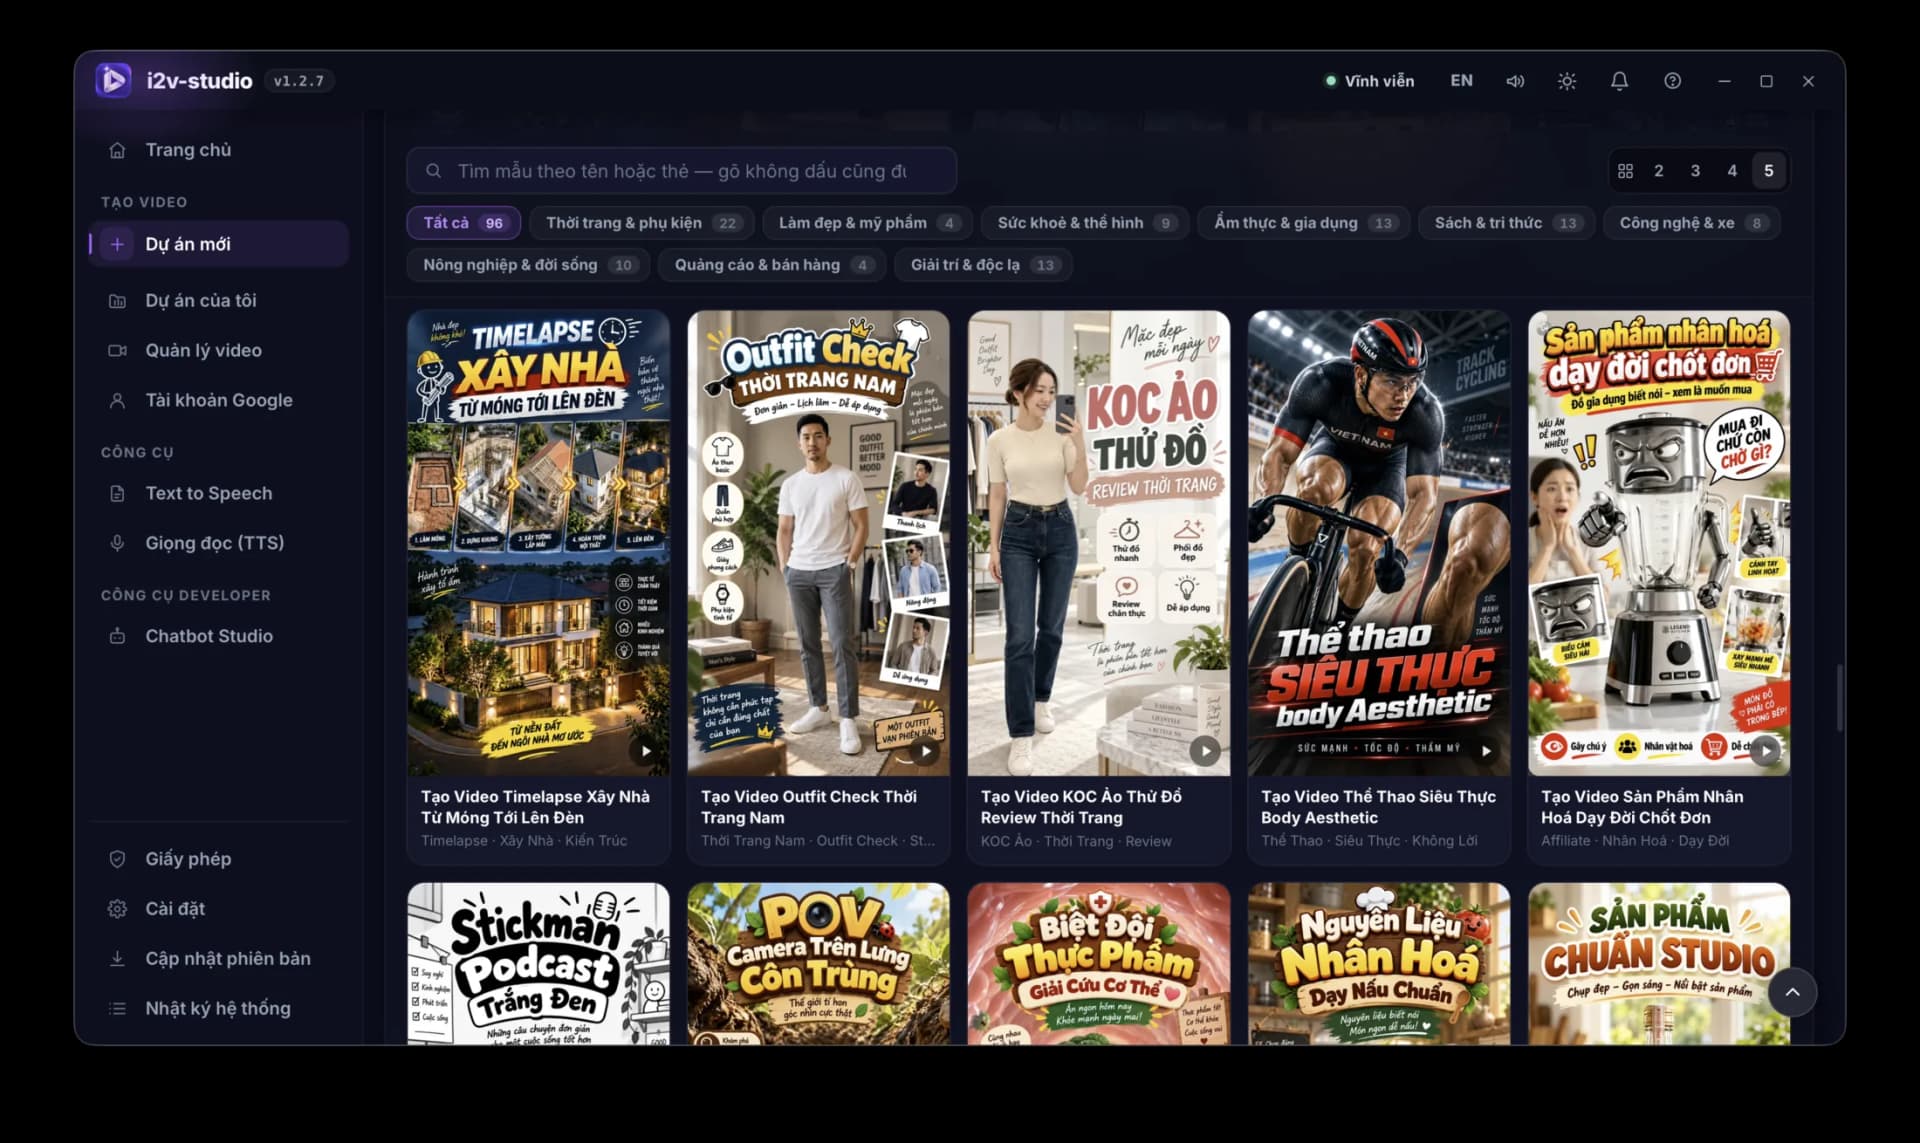Open Outfit Check Thời Trang Nam thumbnail
1920x1143 pixels.
(819, 543)
